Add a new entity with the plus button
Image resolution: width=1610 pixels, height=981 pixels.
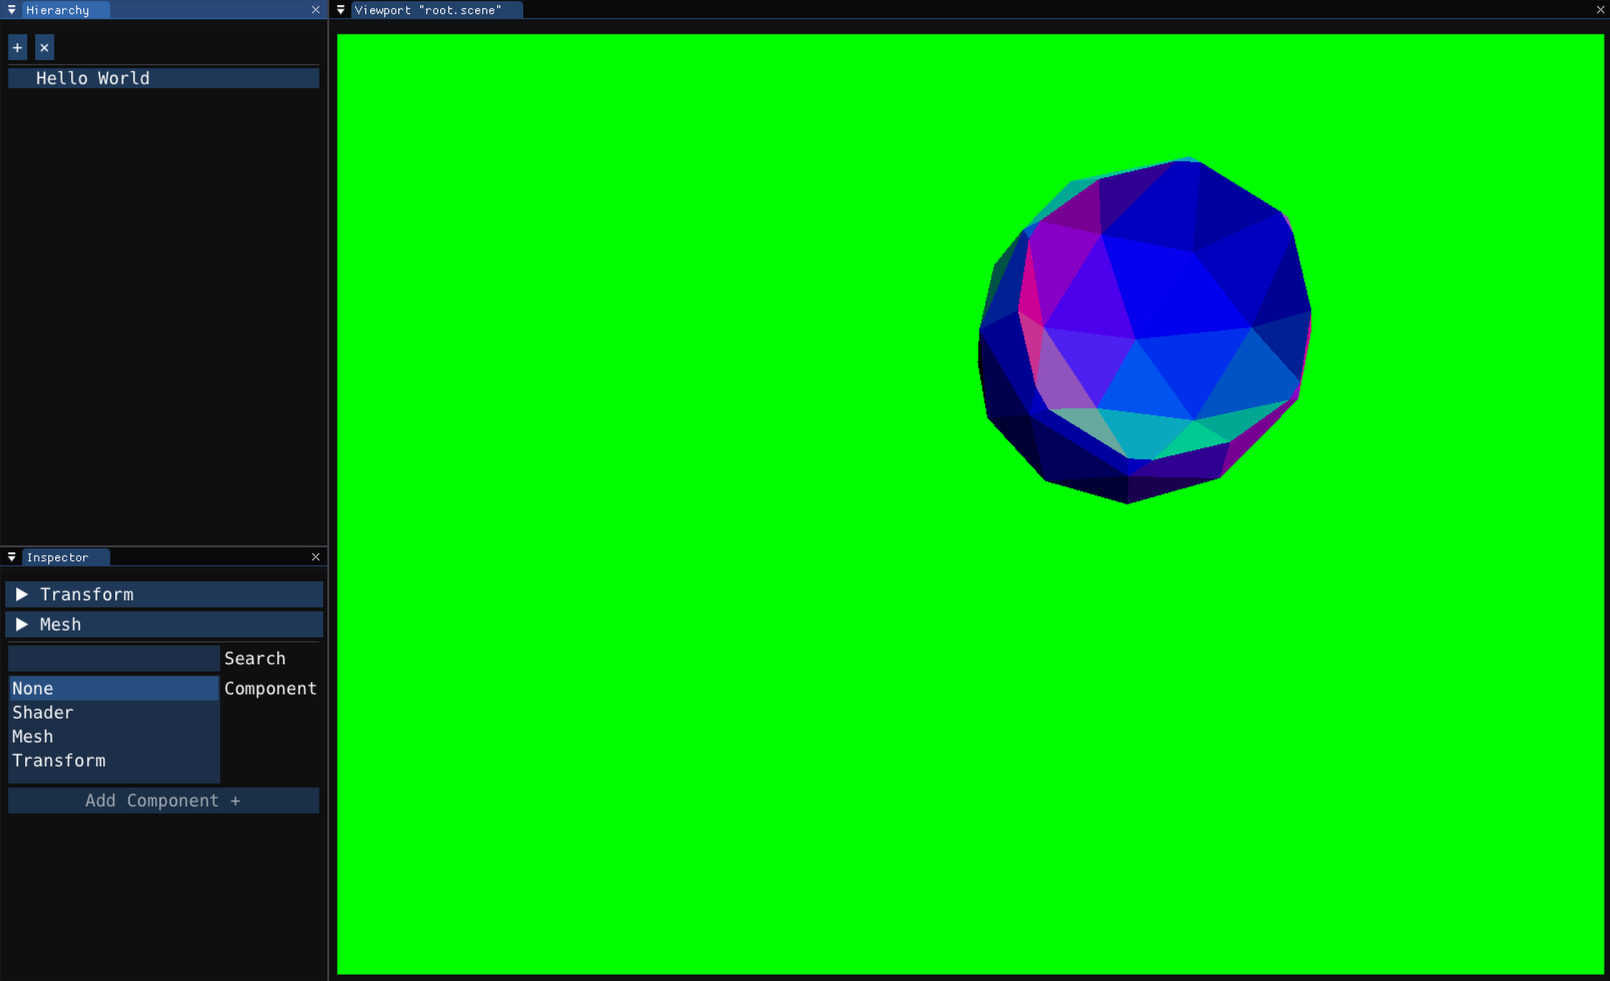tap(17, 47)
